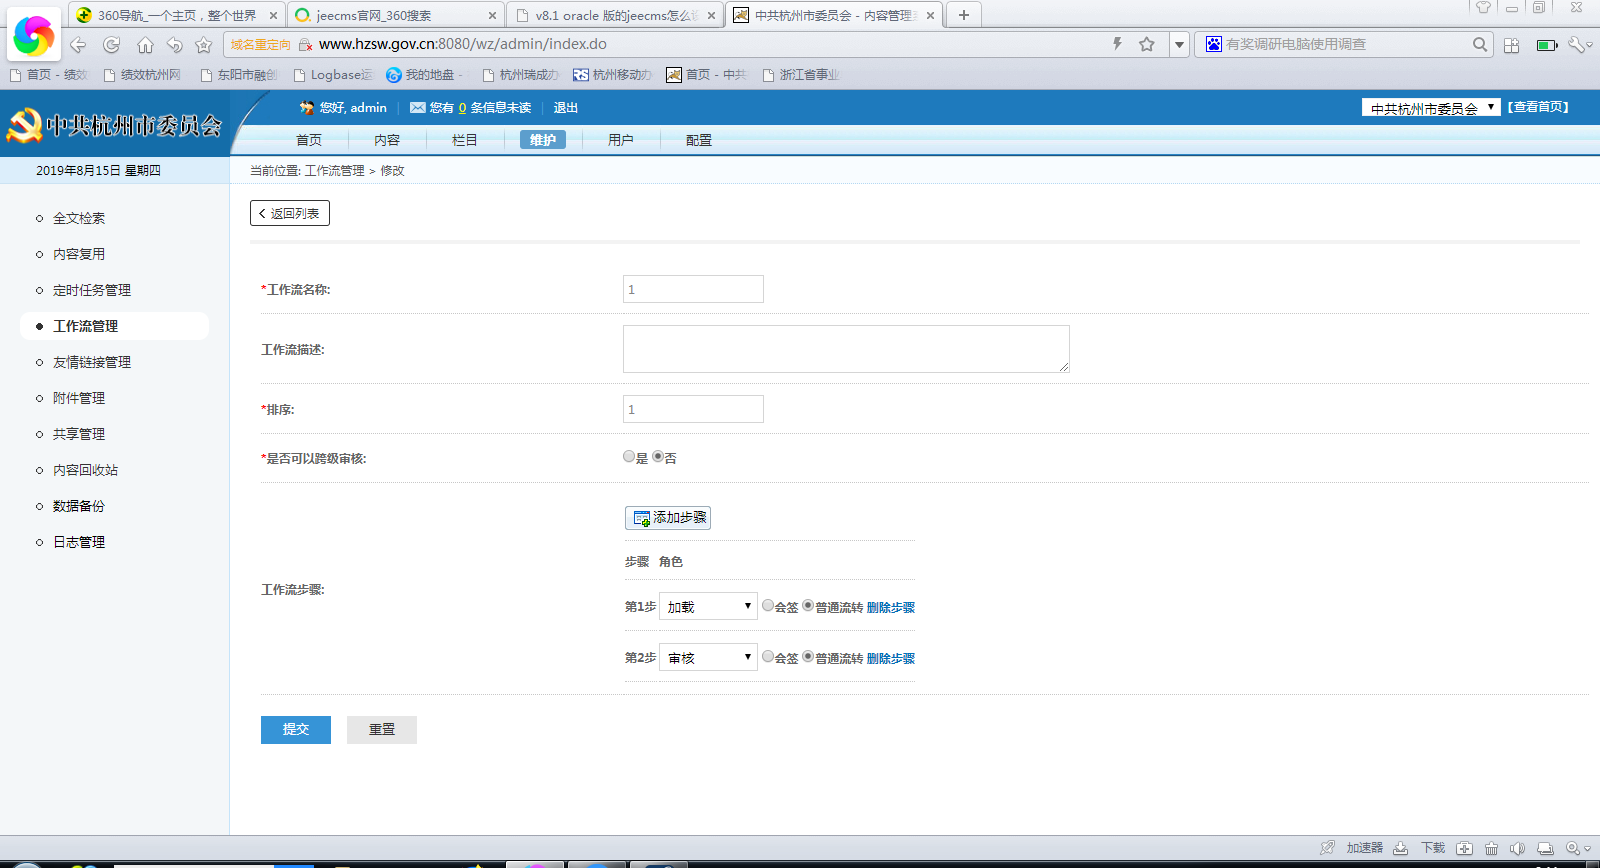The height and width of the screenshot is (868, 1600).
Task: Click 删除步骤 link for 第2步
Action: (891, 658)
